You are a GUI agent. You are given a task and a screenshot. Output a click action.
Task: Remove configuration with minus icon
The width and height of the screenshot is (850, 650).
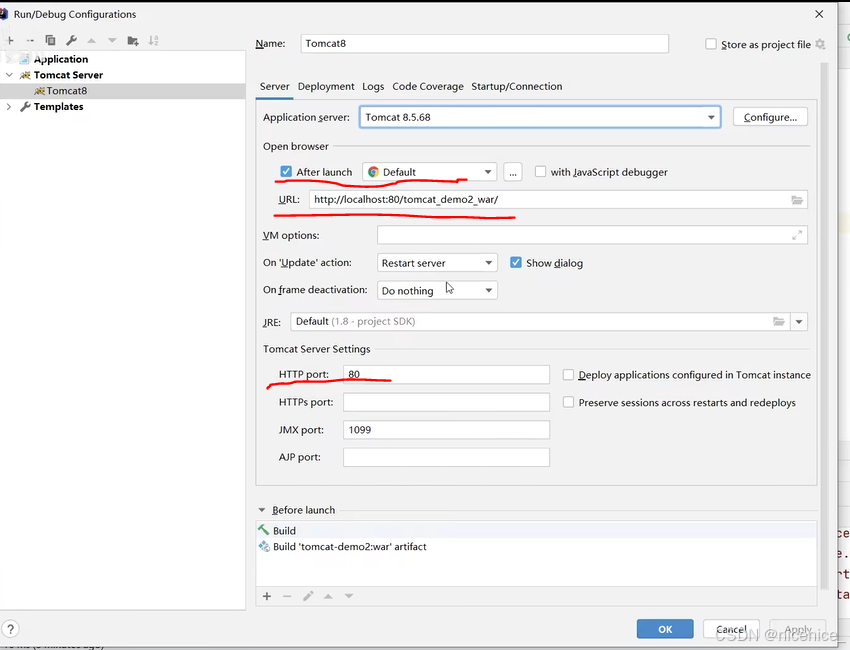30,41
